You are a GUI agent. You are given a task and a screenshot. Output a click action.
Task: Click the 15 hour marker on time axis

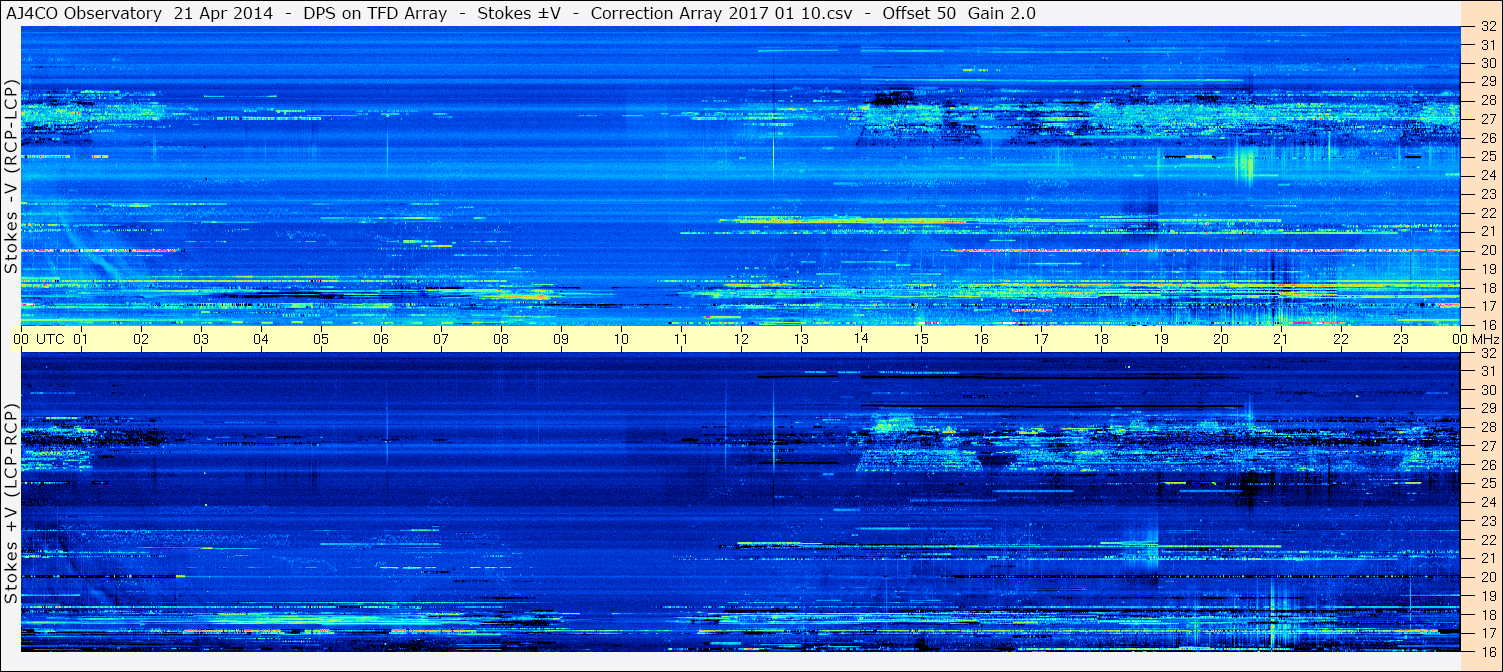921,339
